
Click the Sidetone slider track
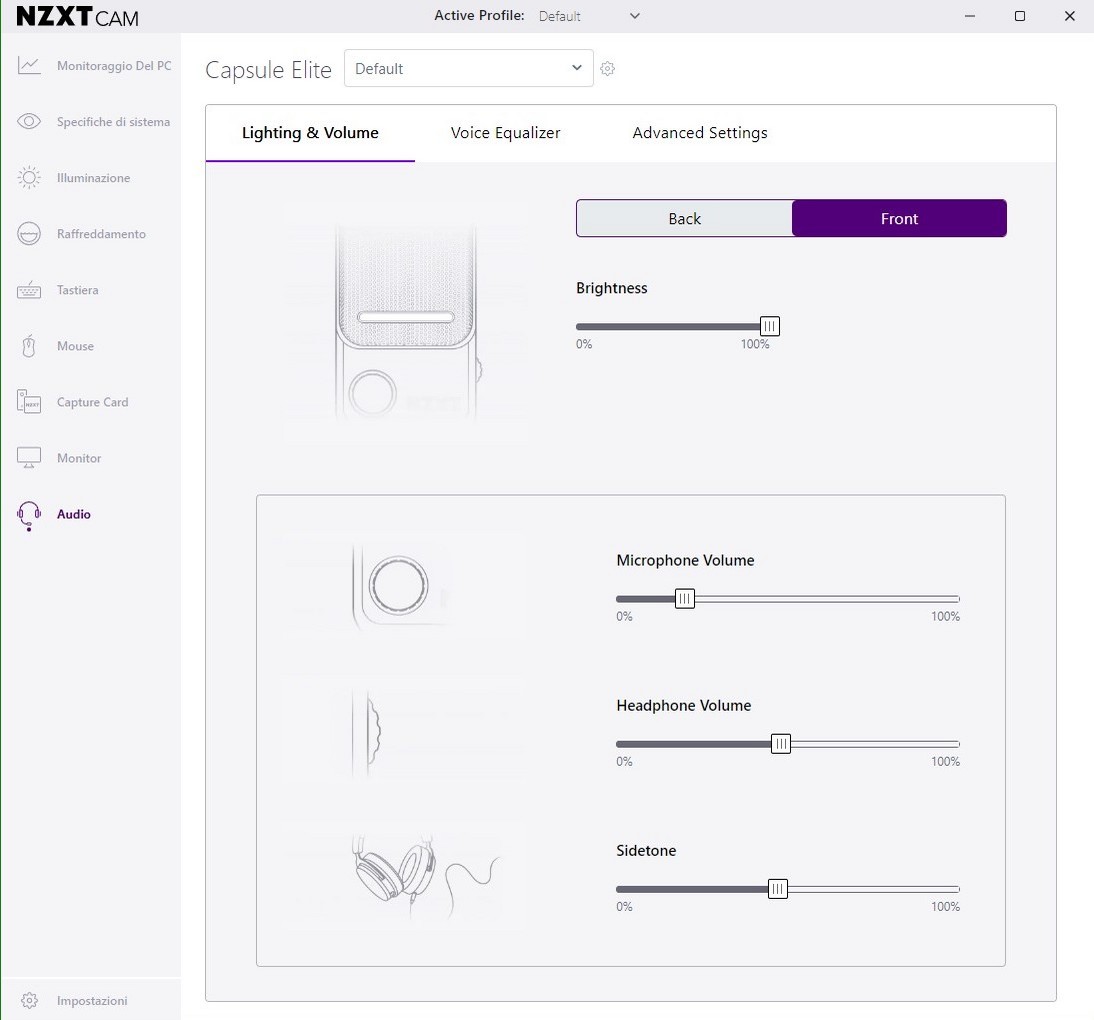(870, 889)
